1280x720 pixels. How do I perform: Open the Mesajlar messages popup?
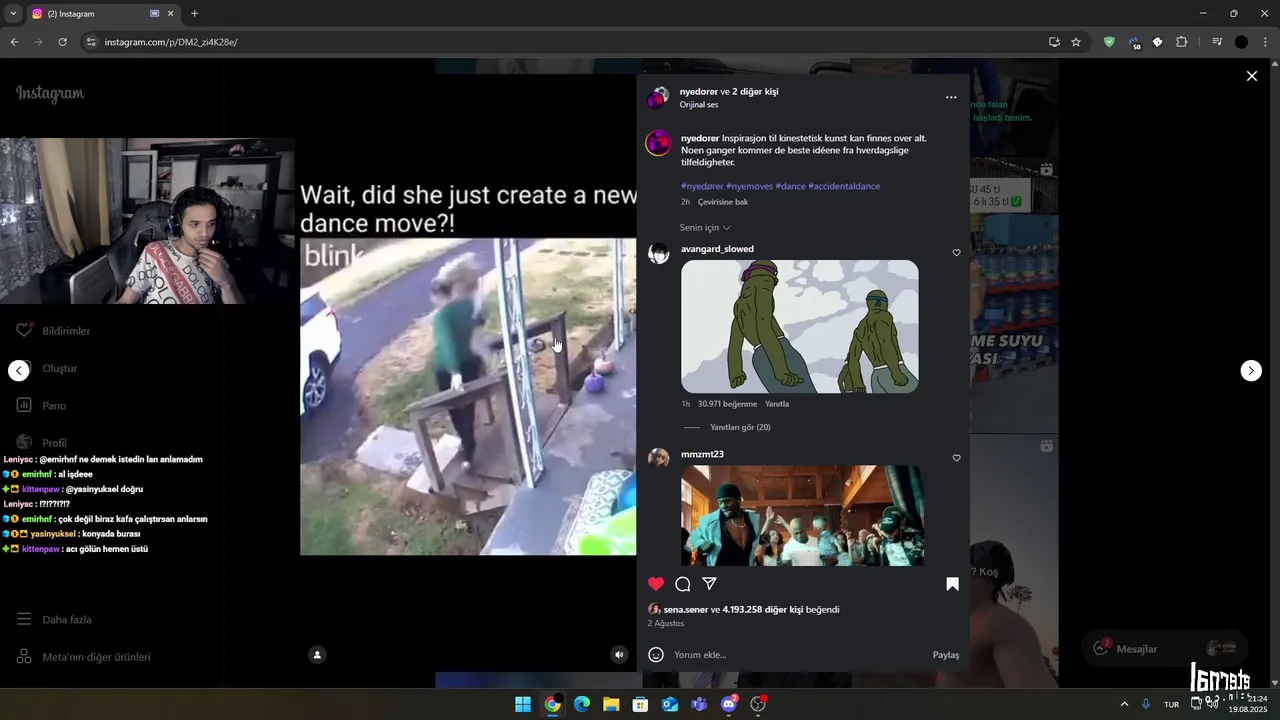(1165, 649)
